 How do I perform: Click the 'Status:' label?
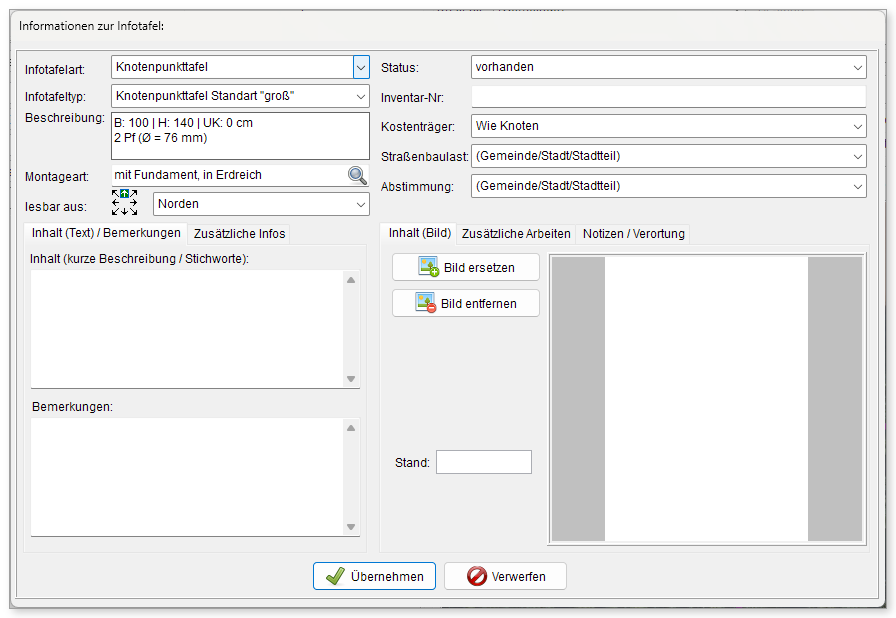coord(400,68)
